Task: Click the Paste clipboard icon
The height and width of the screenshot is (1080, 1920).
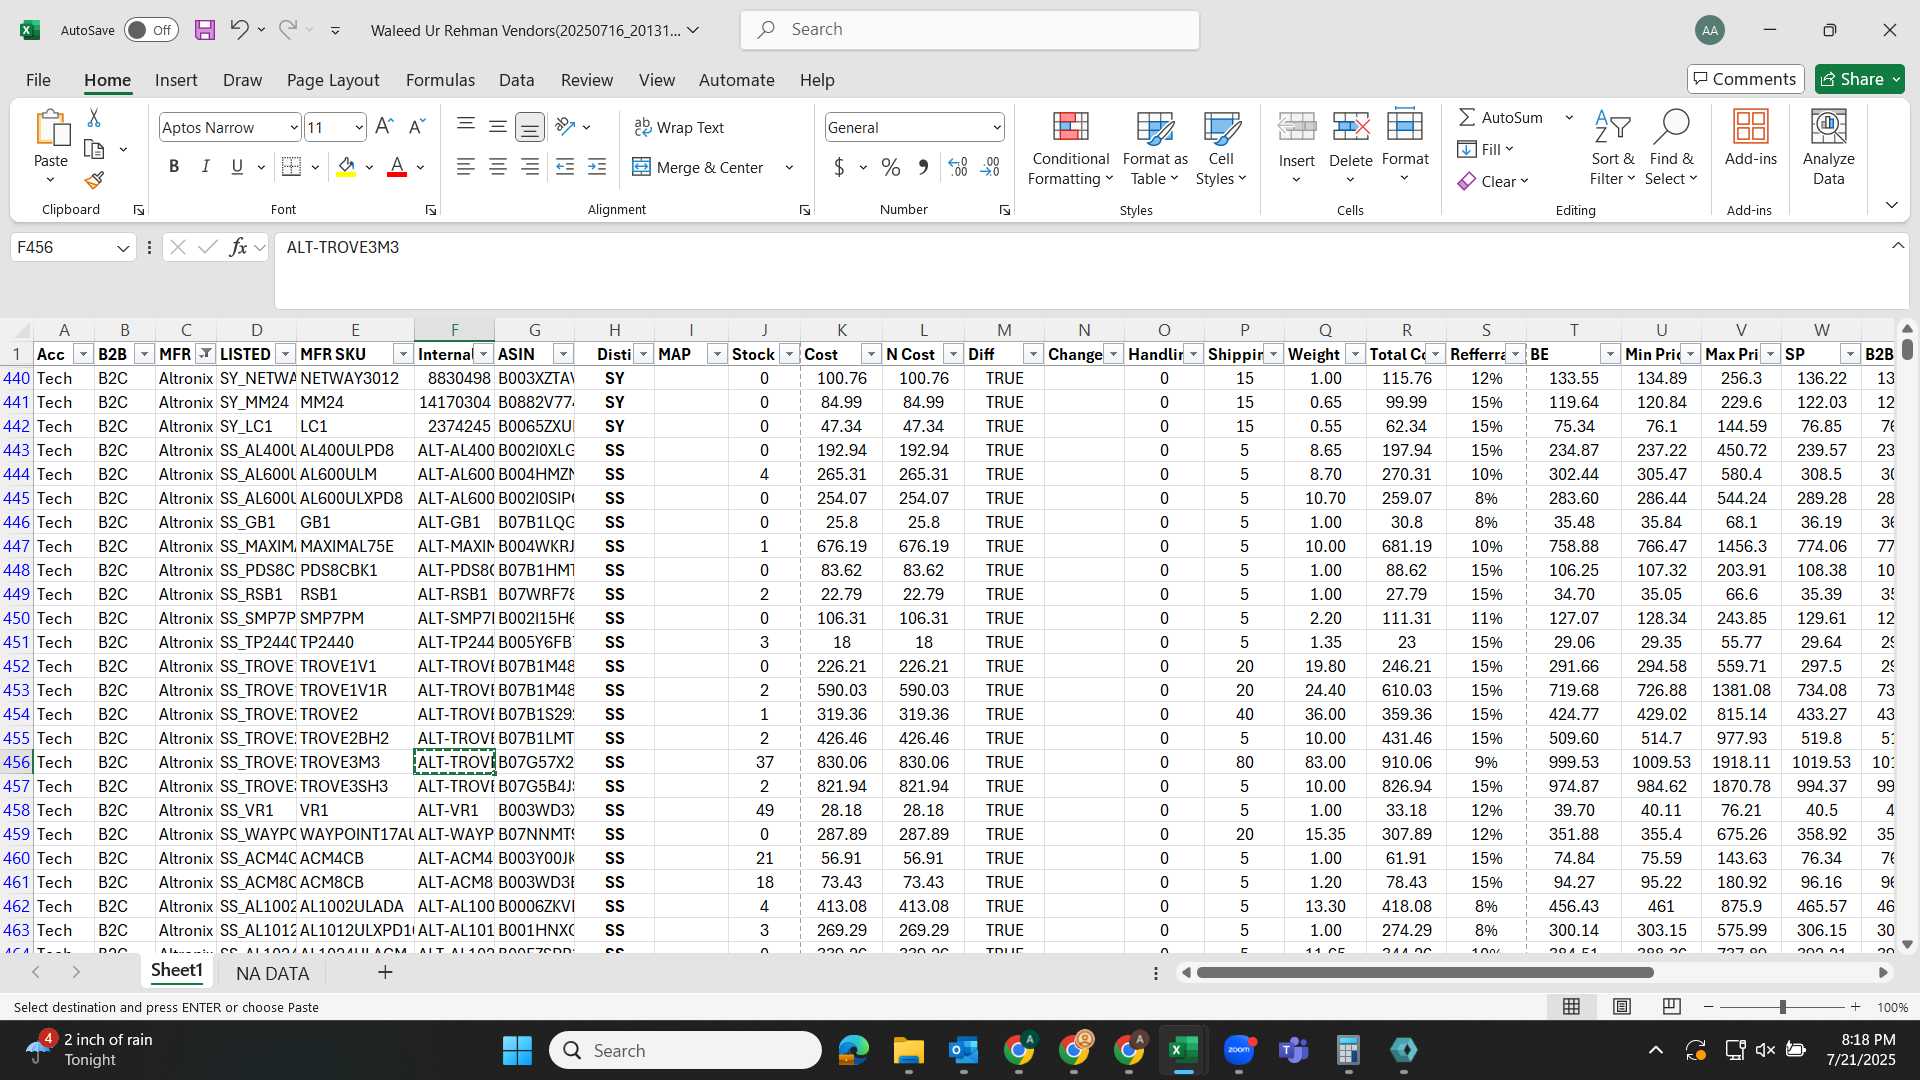Action: point(51,128)
